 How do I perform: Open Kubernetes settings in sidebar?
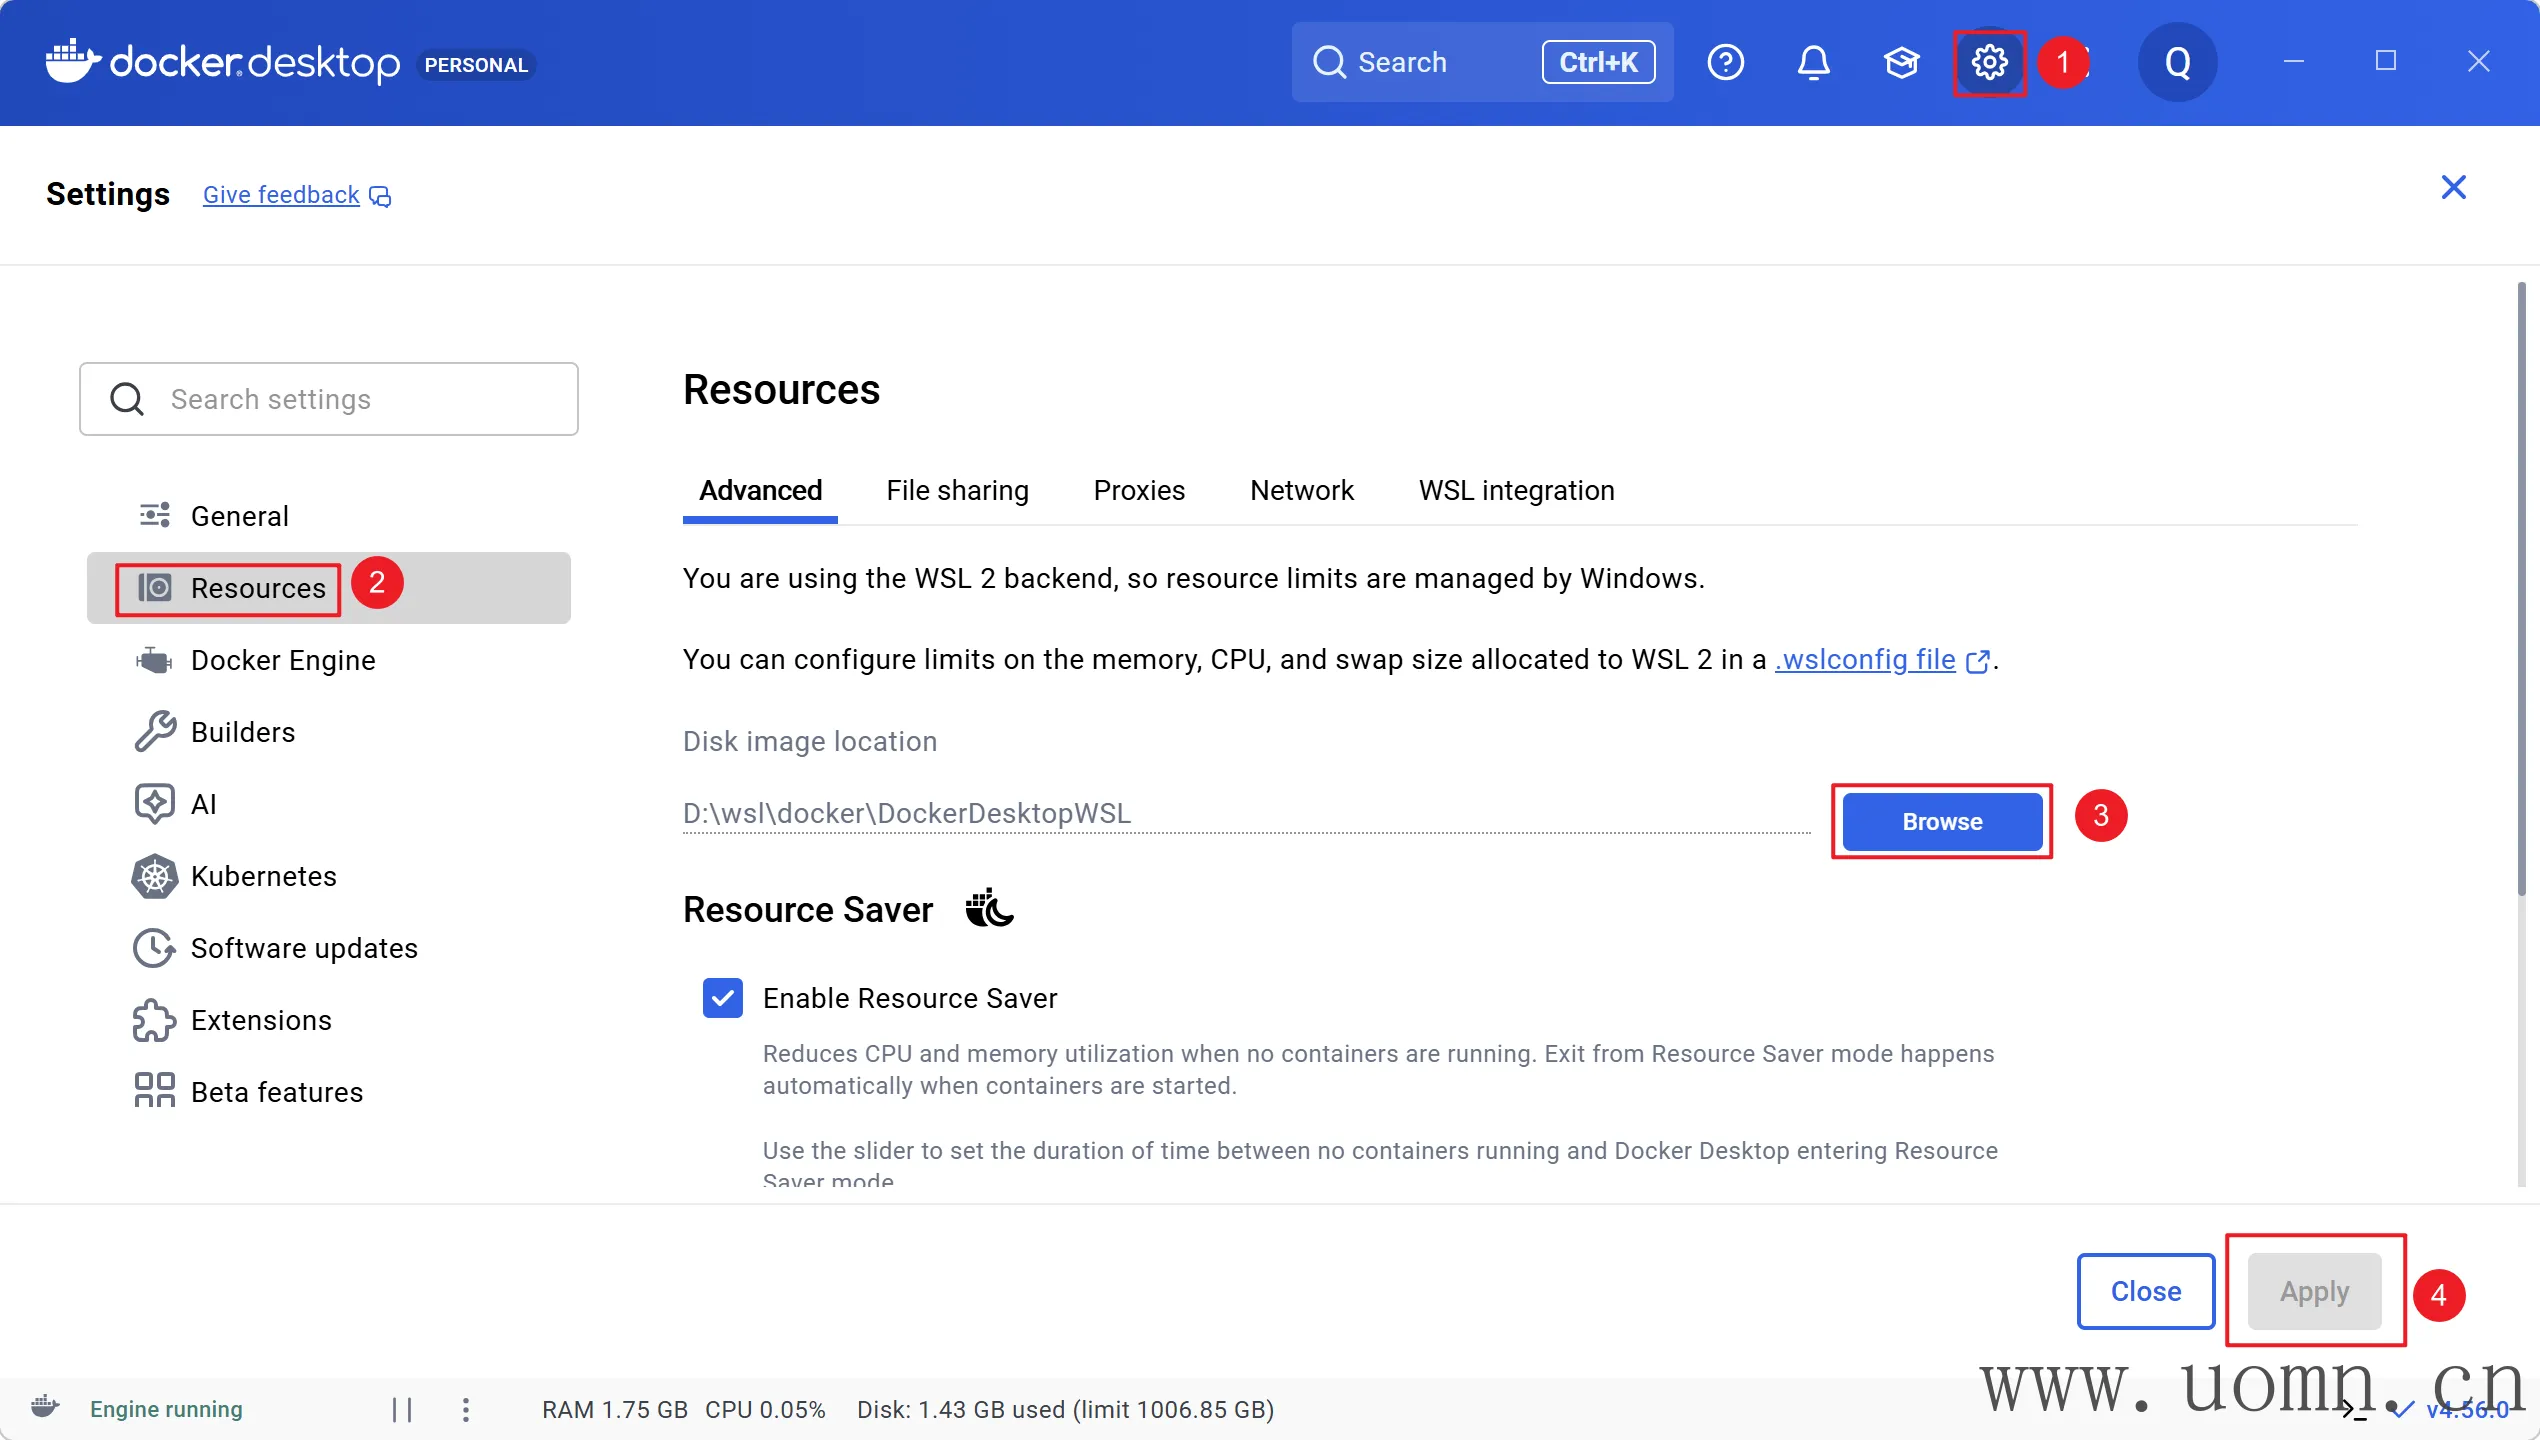[263, 876]
